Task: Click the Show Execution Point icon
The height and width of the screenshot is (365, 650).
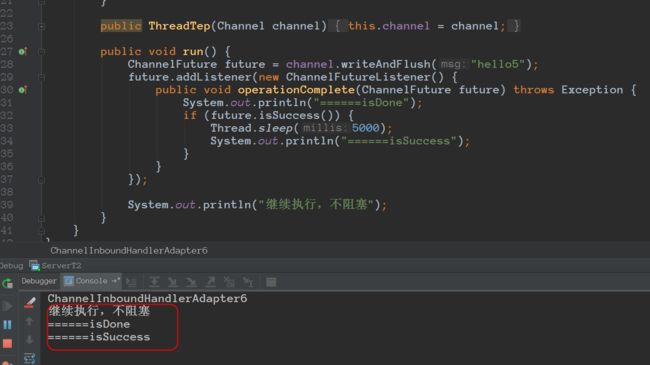Action: (x=131, y=282)
